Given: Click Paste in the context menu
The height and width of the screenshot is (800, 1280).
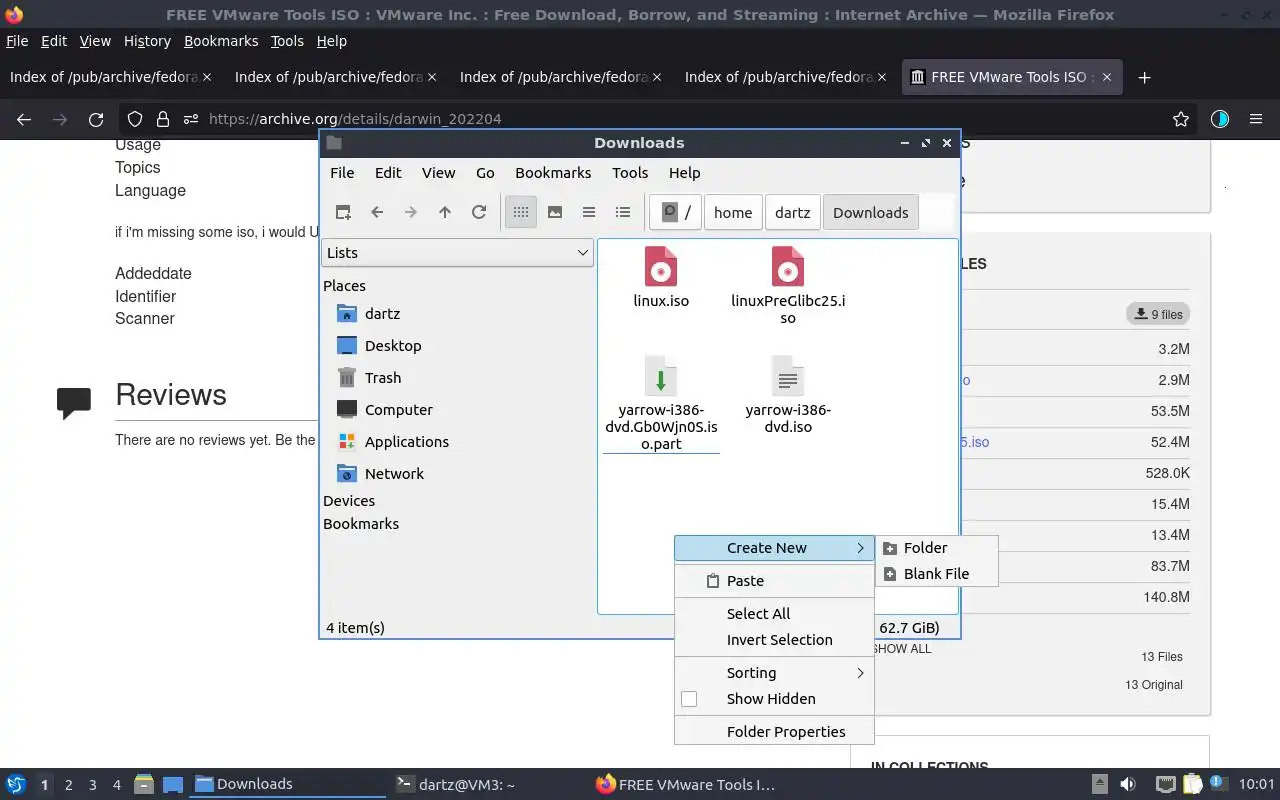Looking at the screenshot, I should tap(774, 581).
